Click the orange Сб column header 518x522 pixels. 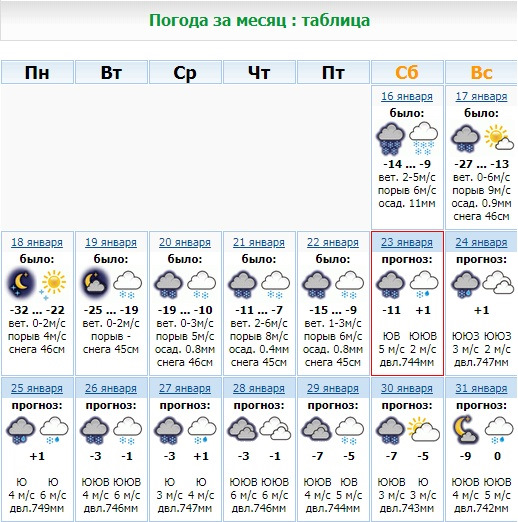coord(407,72)
